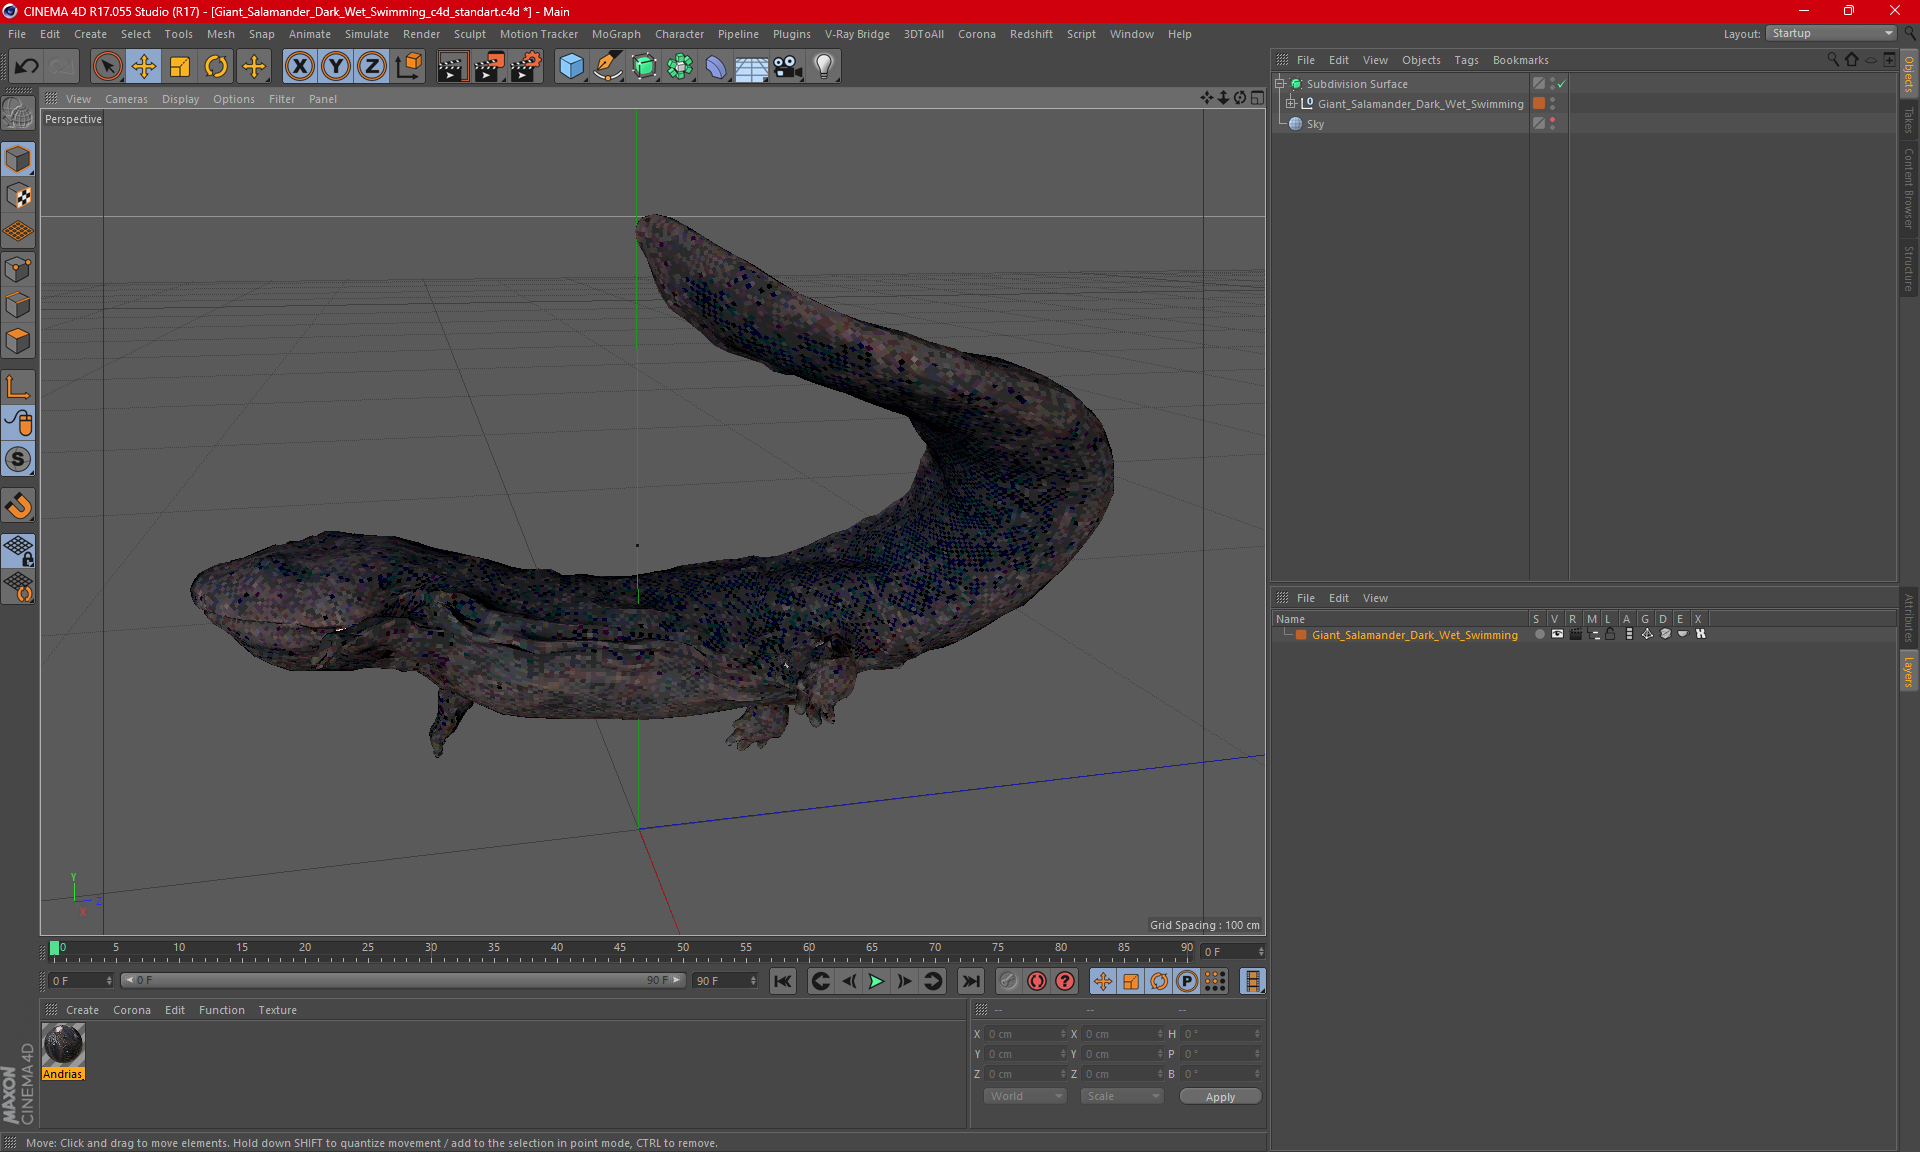Click the end frame 90 F stepper
The image size is (1920, 1152).
click(x=753, y=981)
